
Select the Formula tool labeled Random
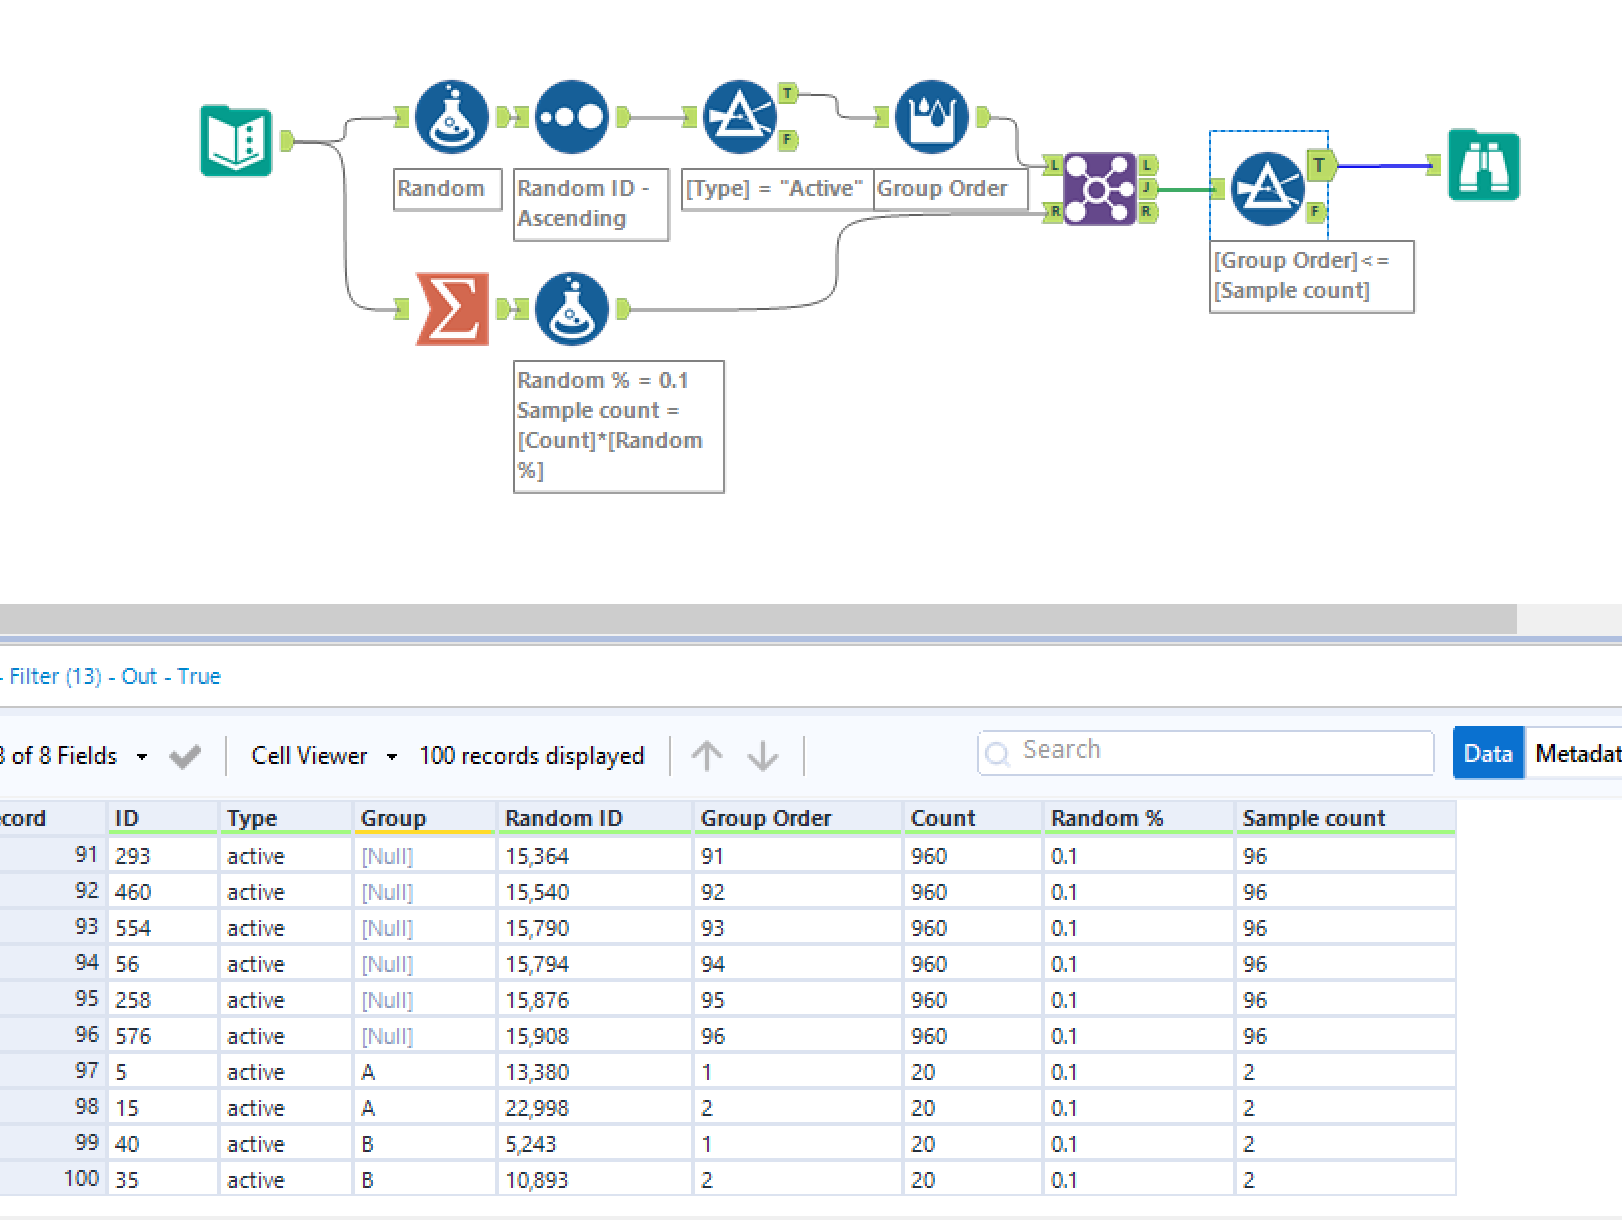click(450, 116)
